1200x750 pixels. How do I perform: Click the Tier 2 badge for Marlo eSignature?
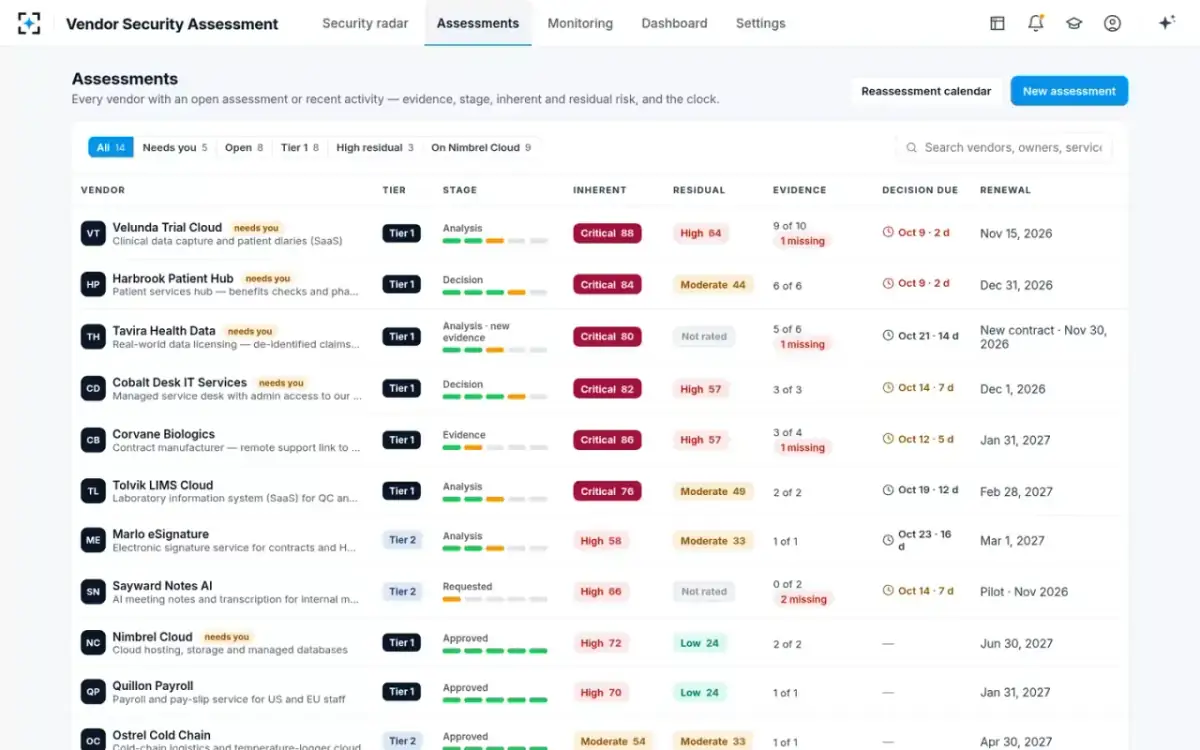(x=402, y=540)
